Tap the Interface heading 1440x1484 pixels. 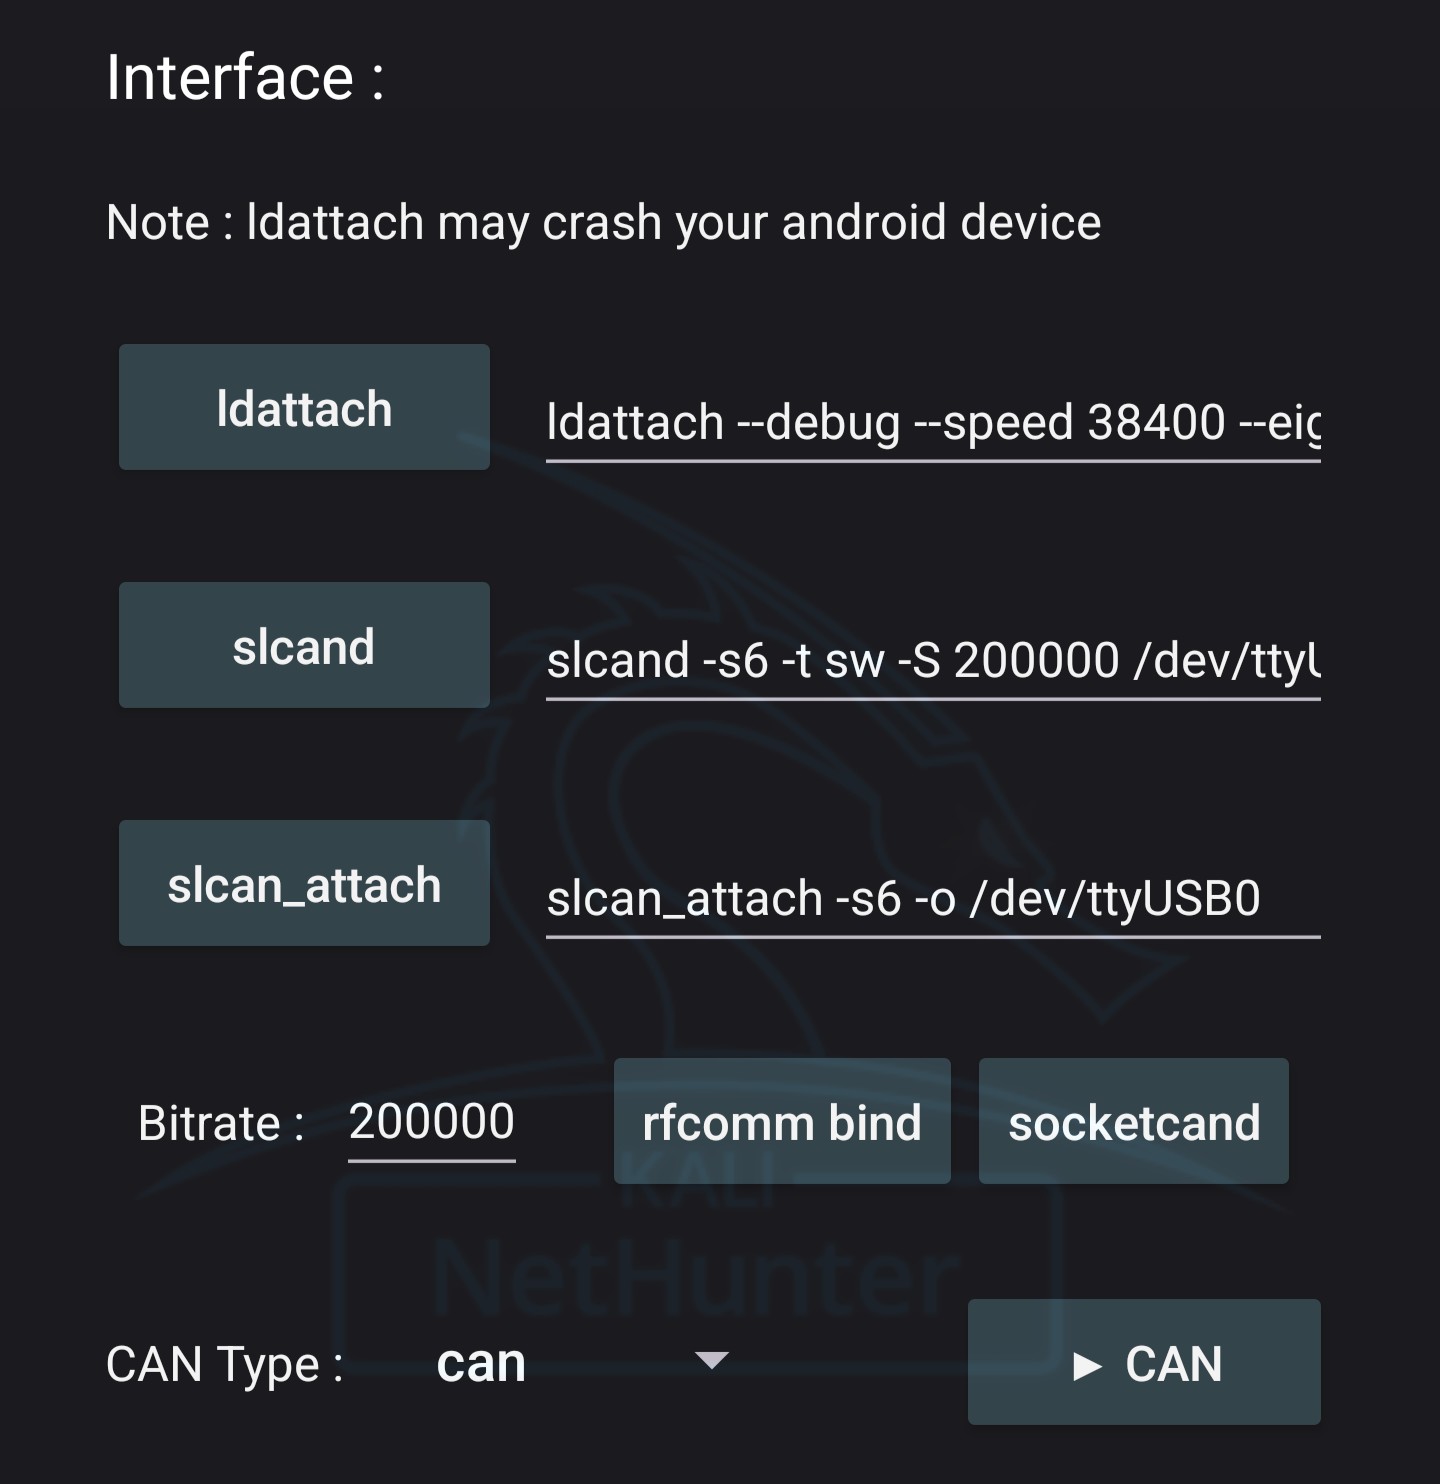245,78
